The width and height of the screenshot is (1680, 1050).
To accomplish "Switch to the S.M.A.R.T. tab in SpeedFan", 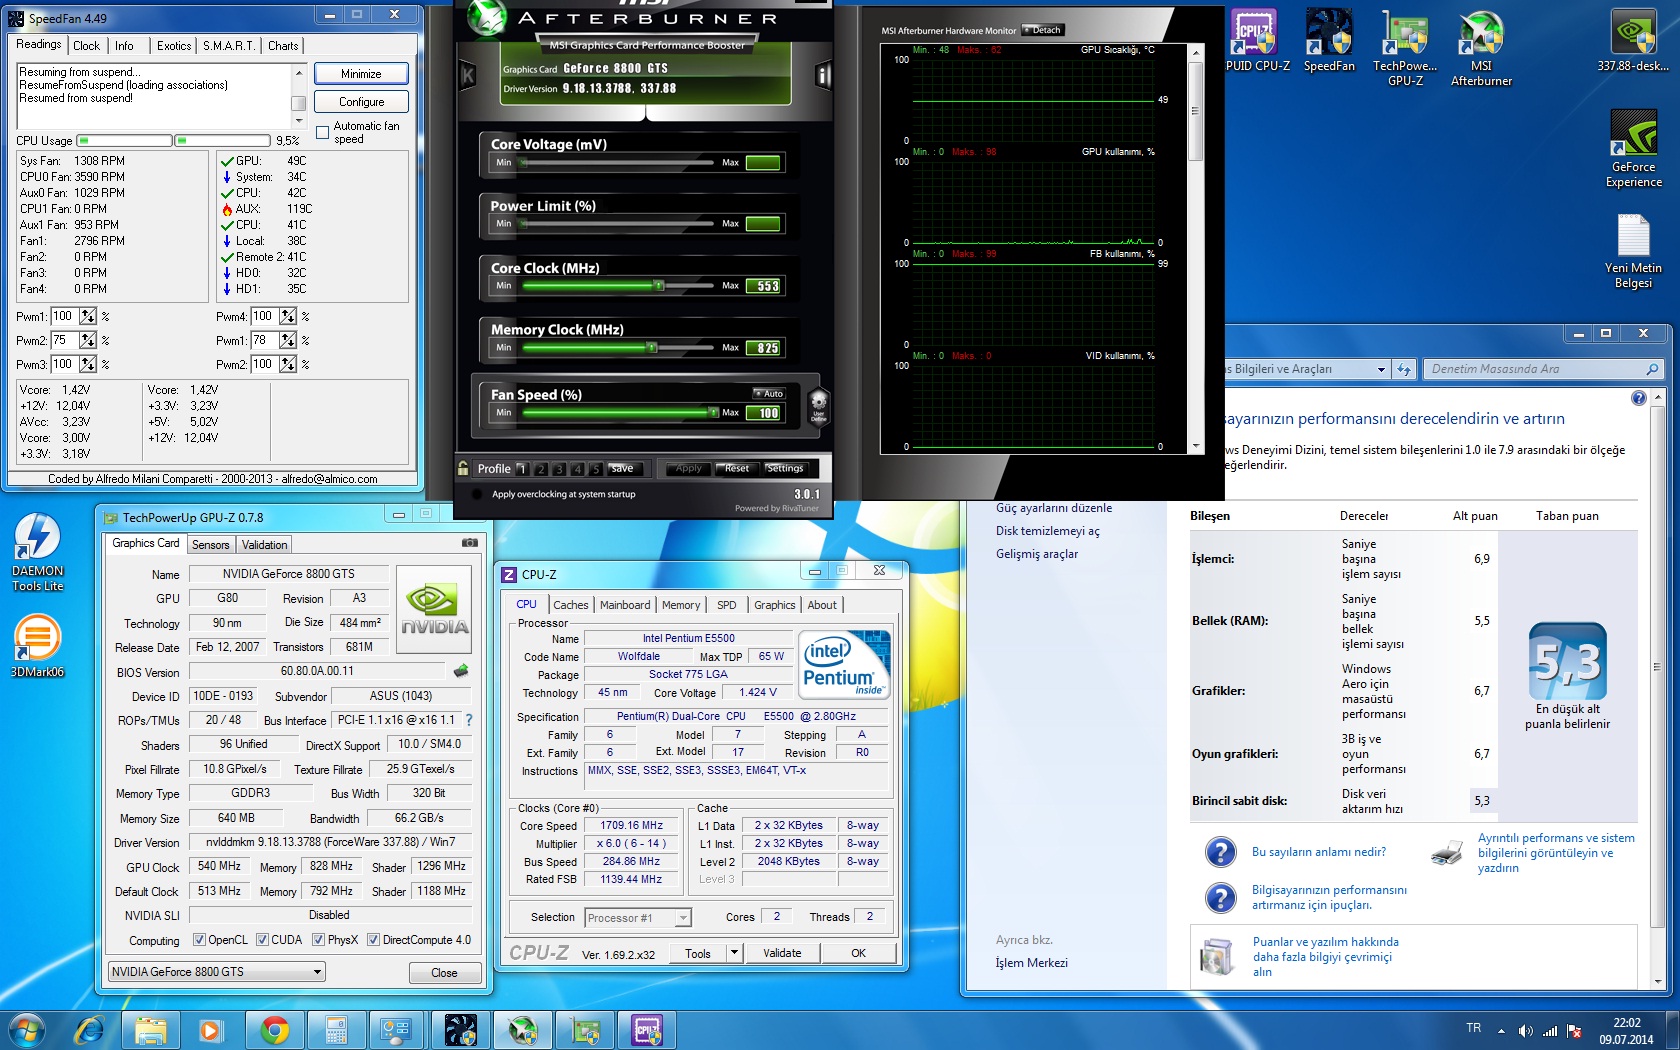I will tap(228, 46).
